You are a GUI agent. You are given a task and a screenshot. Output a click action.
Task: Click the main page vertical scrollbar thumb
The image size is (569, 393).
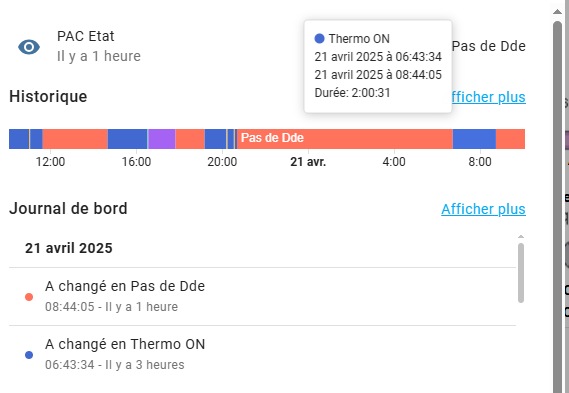(x=557, y=207)
